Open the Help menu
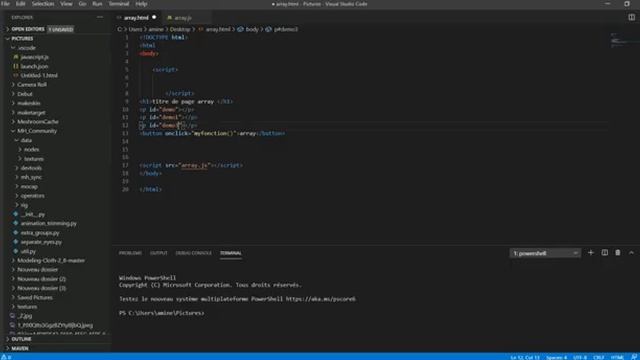 click(141, 4)
